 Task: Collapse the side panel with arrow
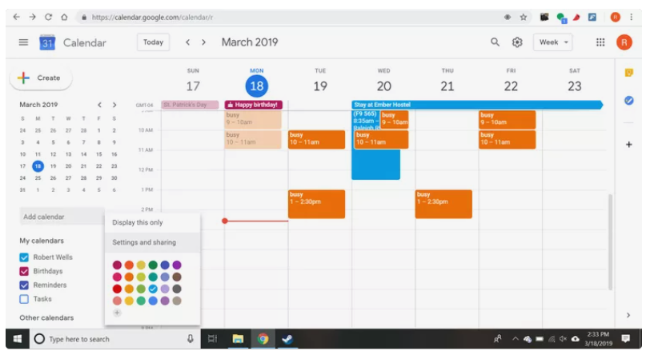(x=628, y=315)
